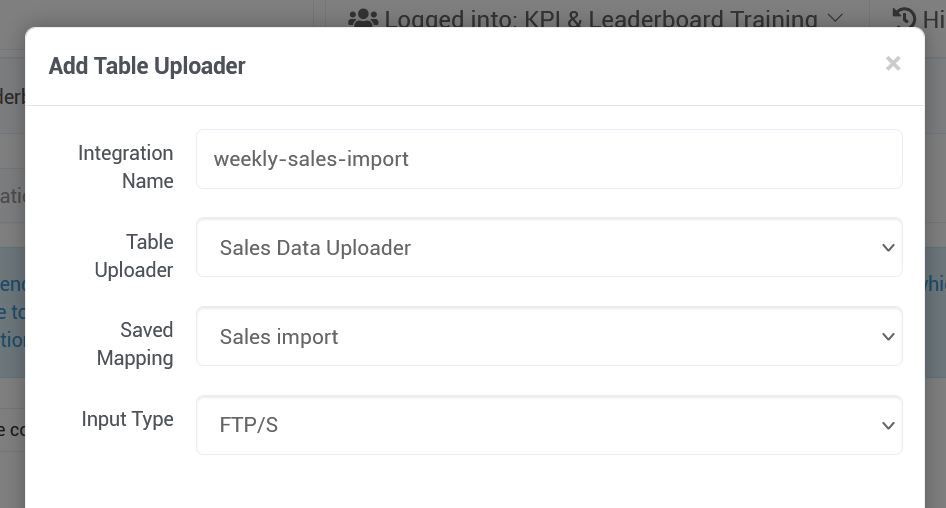946x508 pixels.
Task: Focus the Integration Name text field
Action: point(549,159)
